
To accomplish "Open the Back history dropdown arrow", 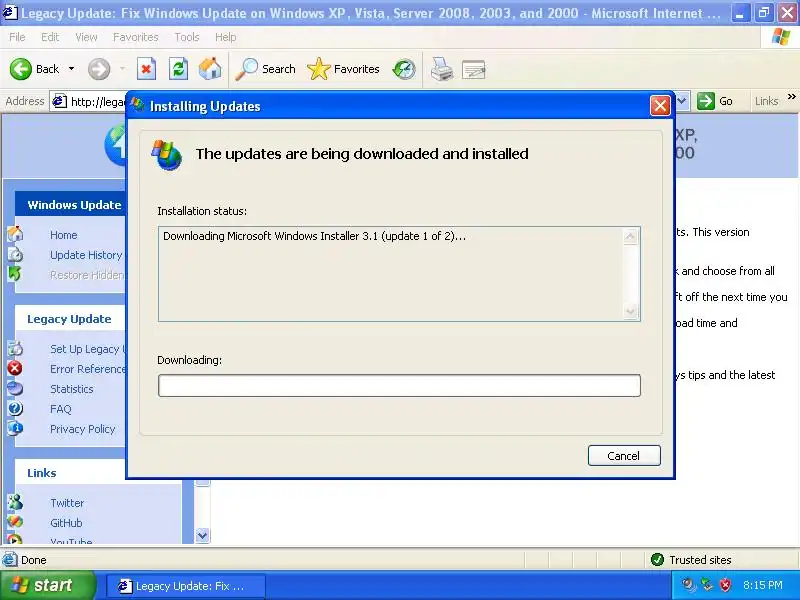I will 71,68.
